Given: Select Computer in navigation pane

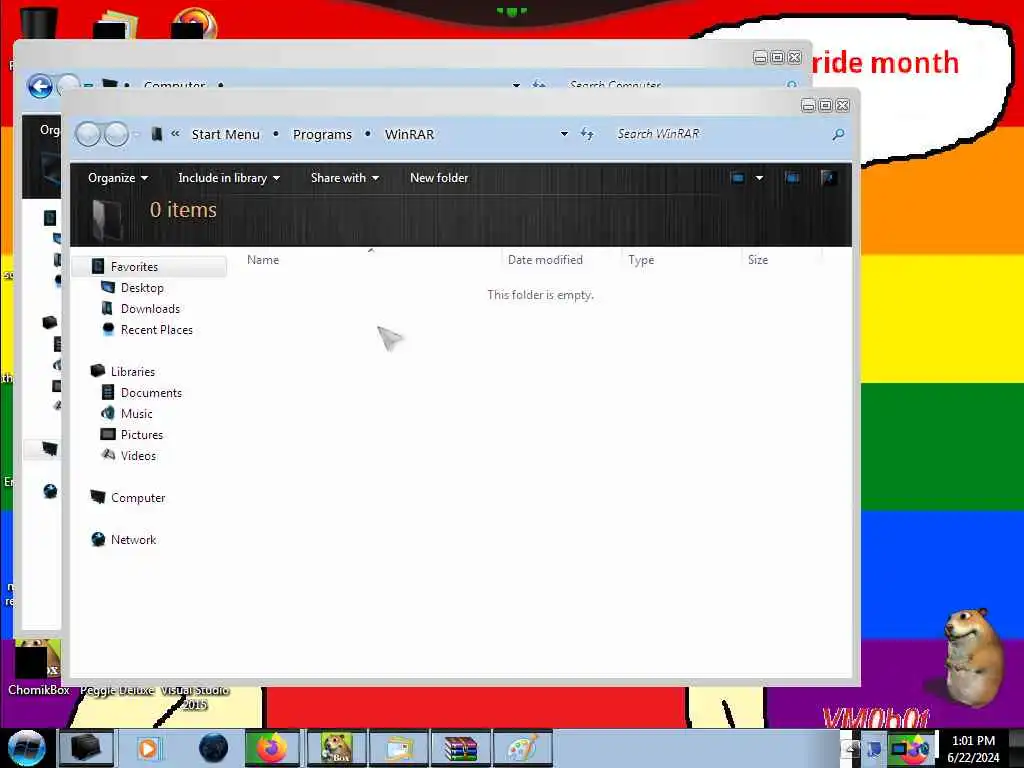Looking at the screenshot, I should pos(137,498).
